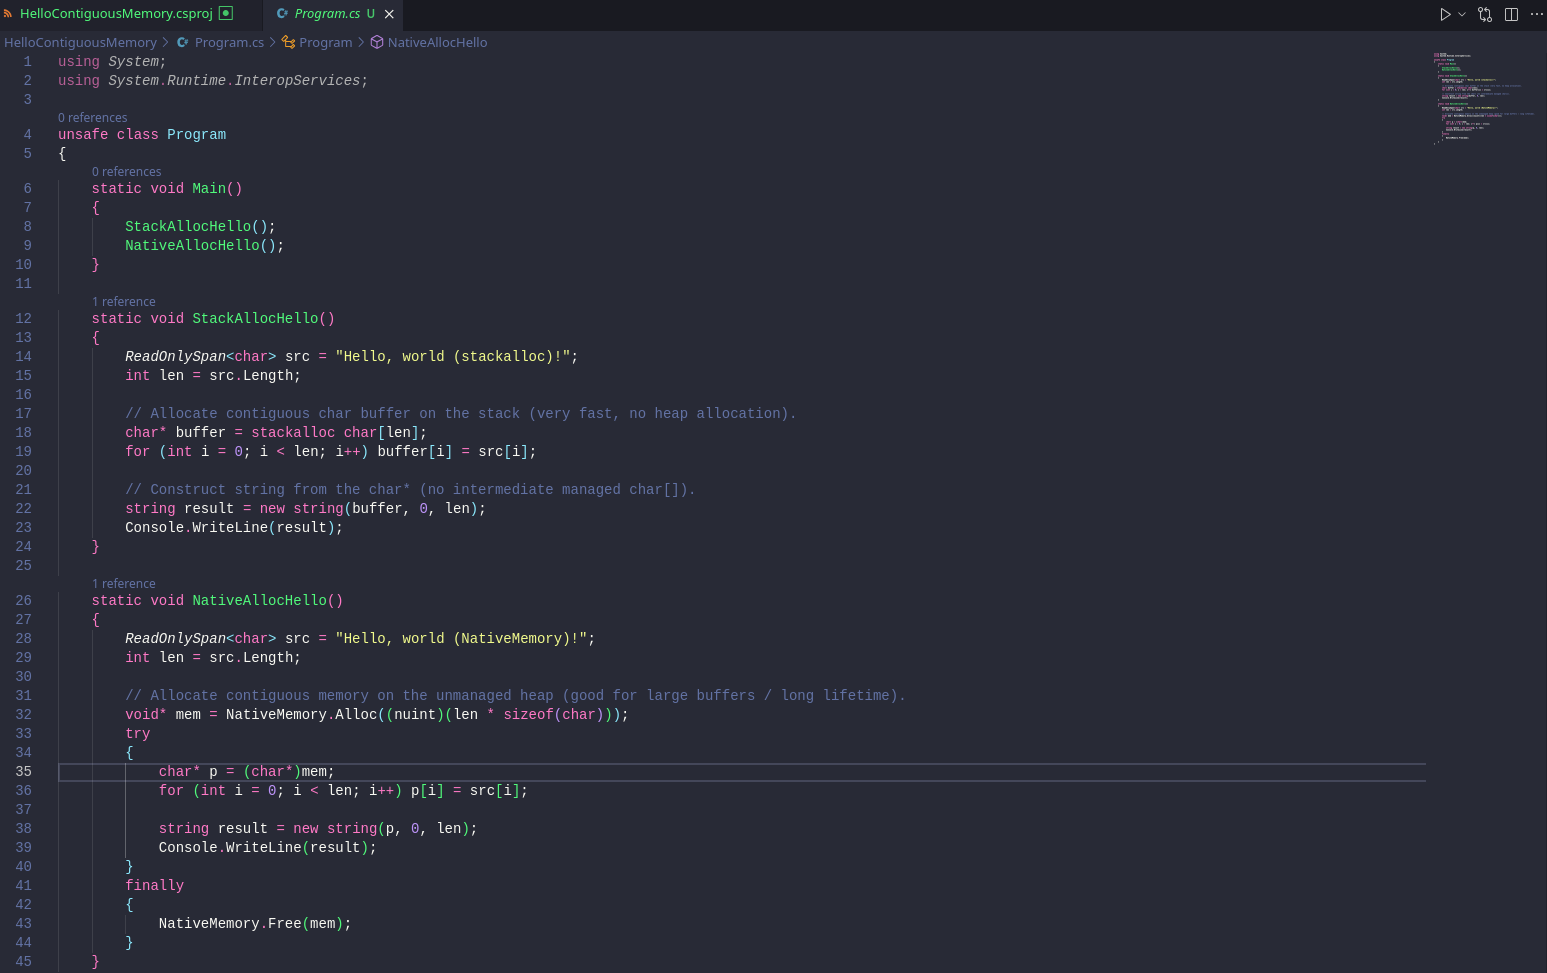The width and height of the screenshot is (1547, 973).
Task: Place cursor on 'using System.Runtime.InteropServices'
Action: (x=213, y=81)
